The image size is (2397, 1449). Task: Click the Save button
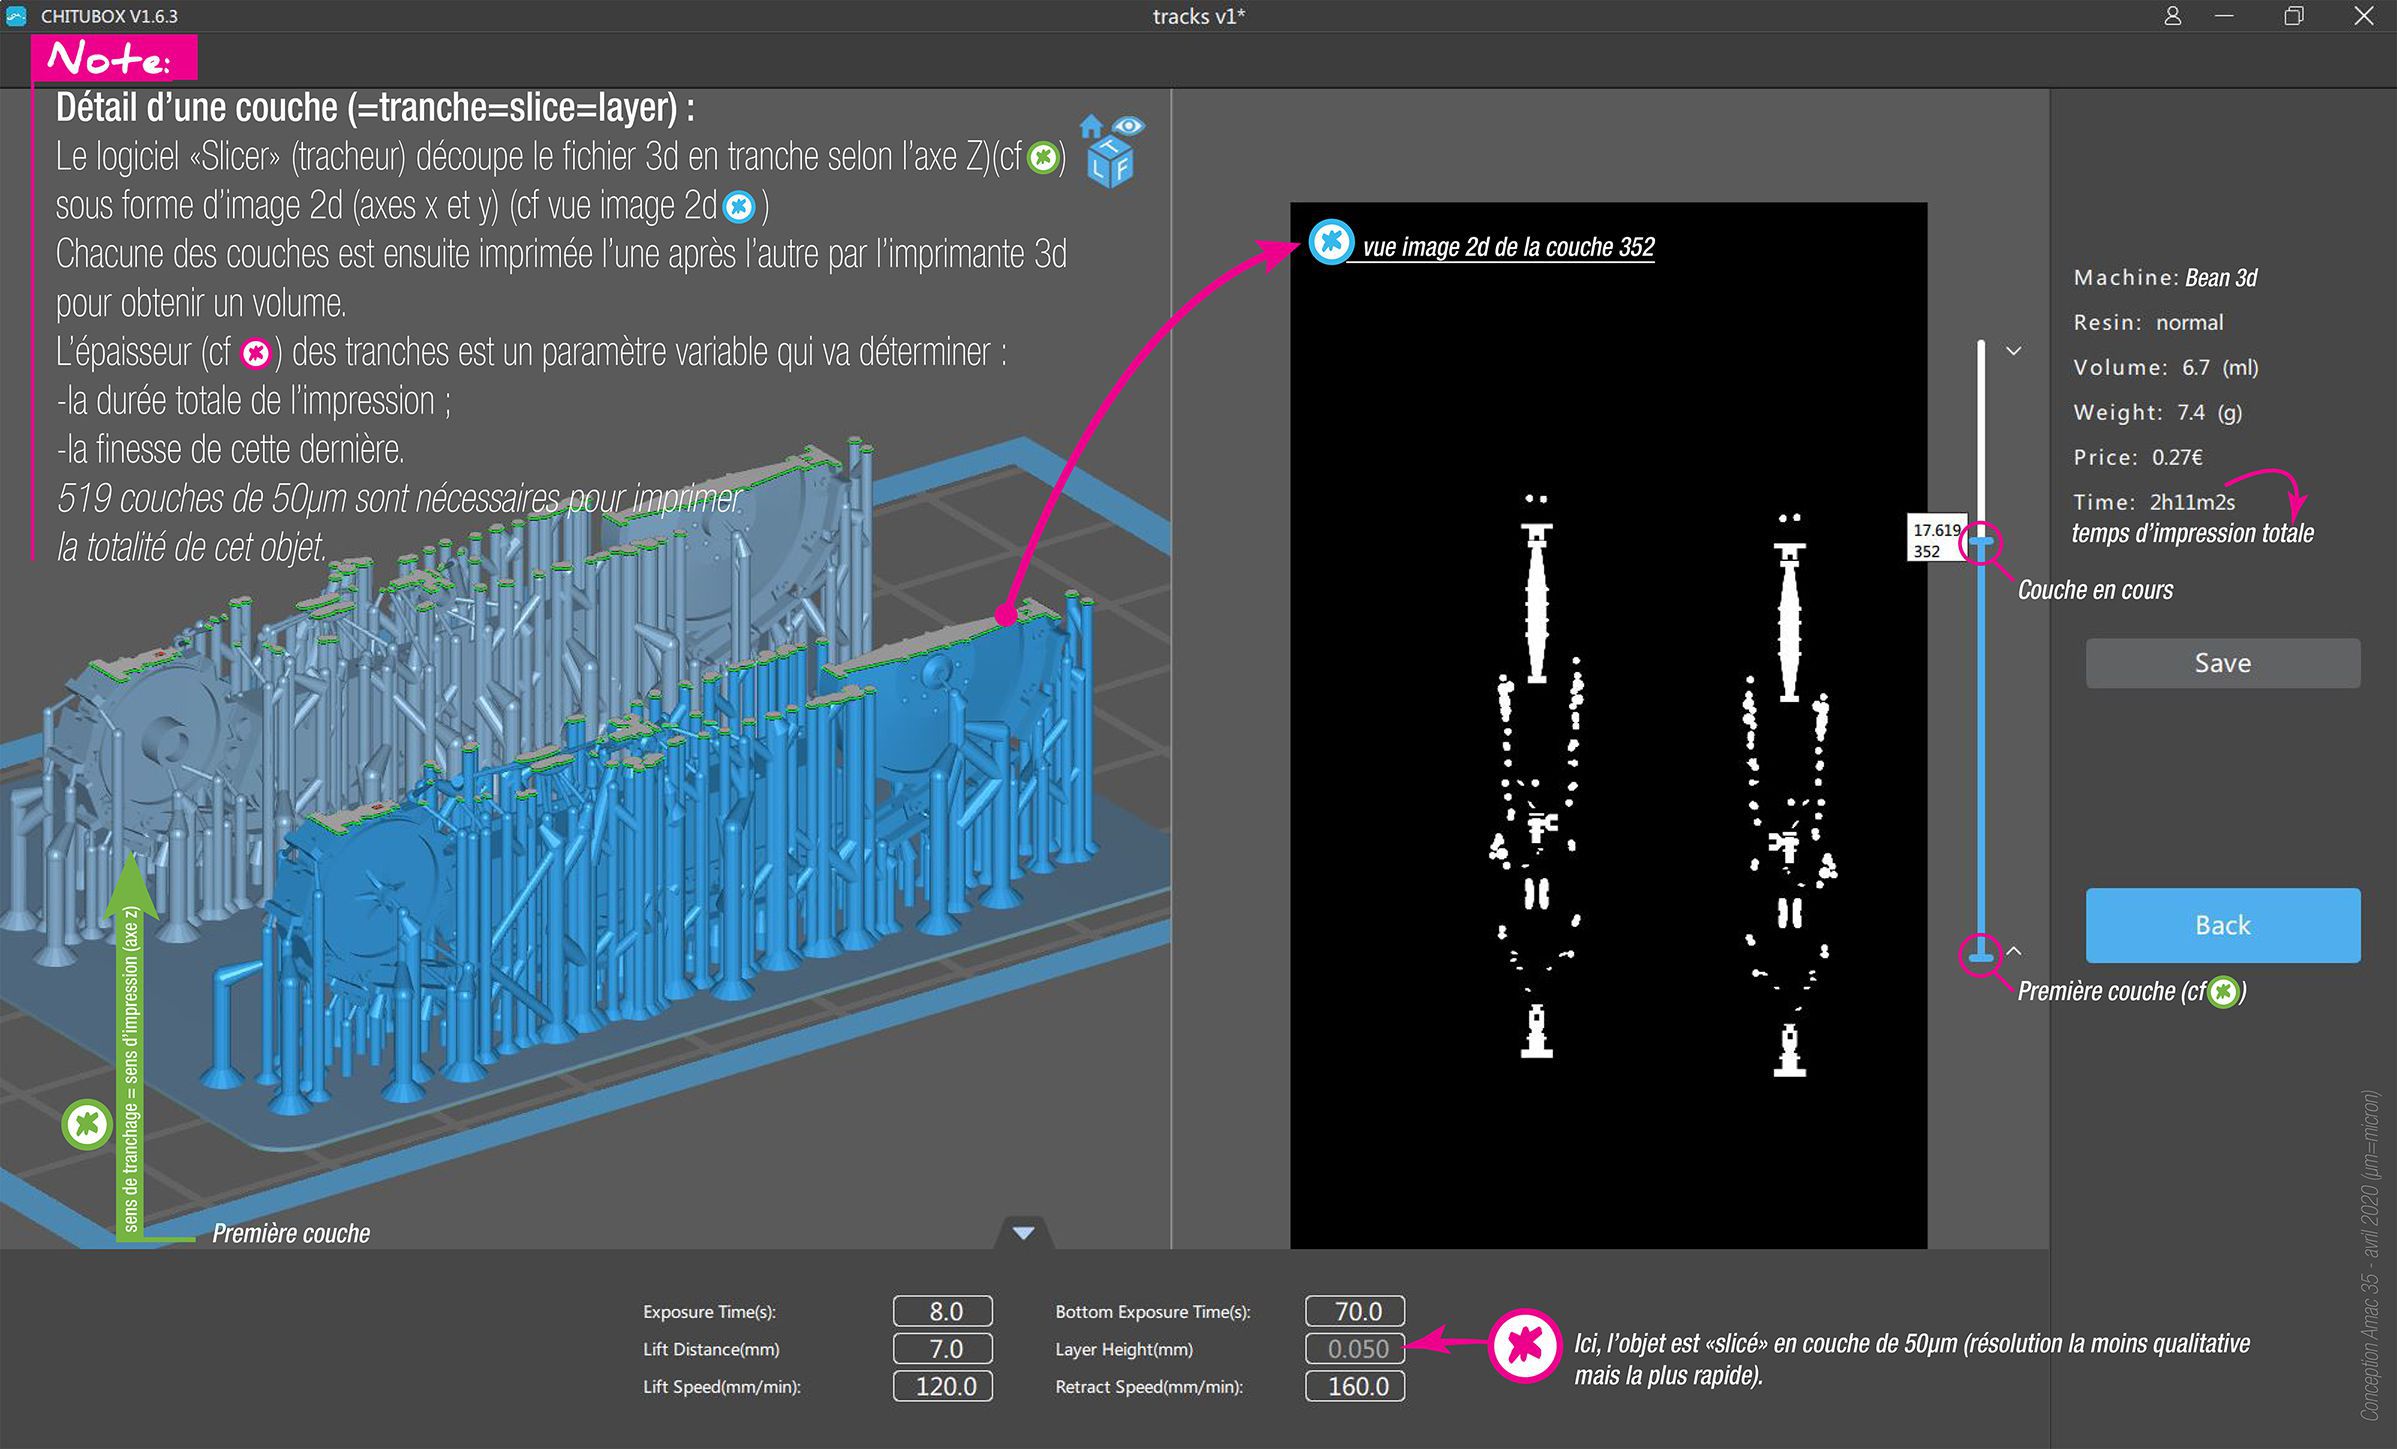(2222, 663)
